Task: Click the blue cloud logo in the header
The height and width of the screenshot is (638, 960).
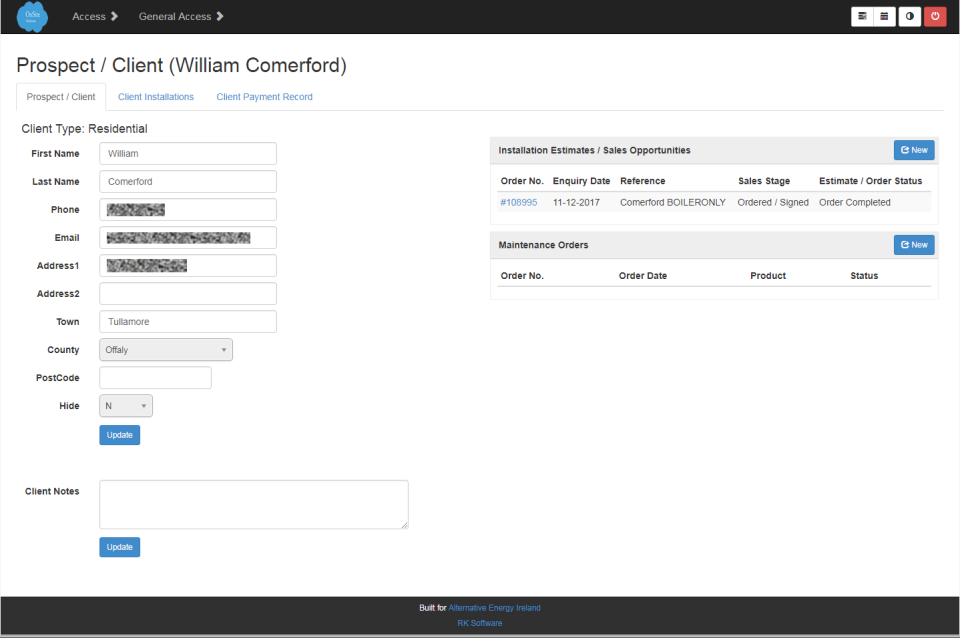Action: coord(32,17)
